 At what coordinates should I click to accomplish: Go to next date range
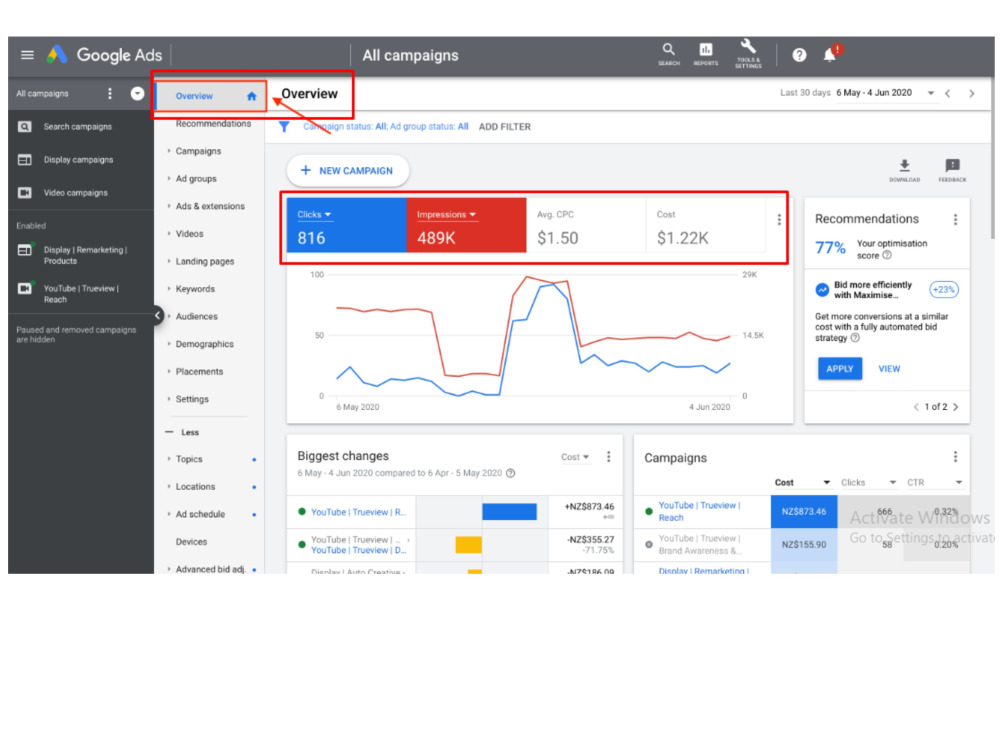click(971, 94)
